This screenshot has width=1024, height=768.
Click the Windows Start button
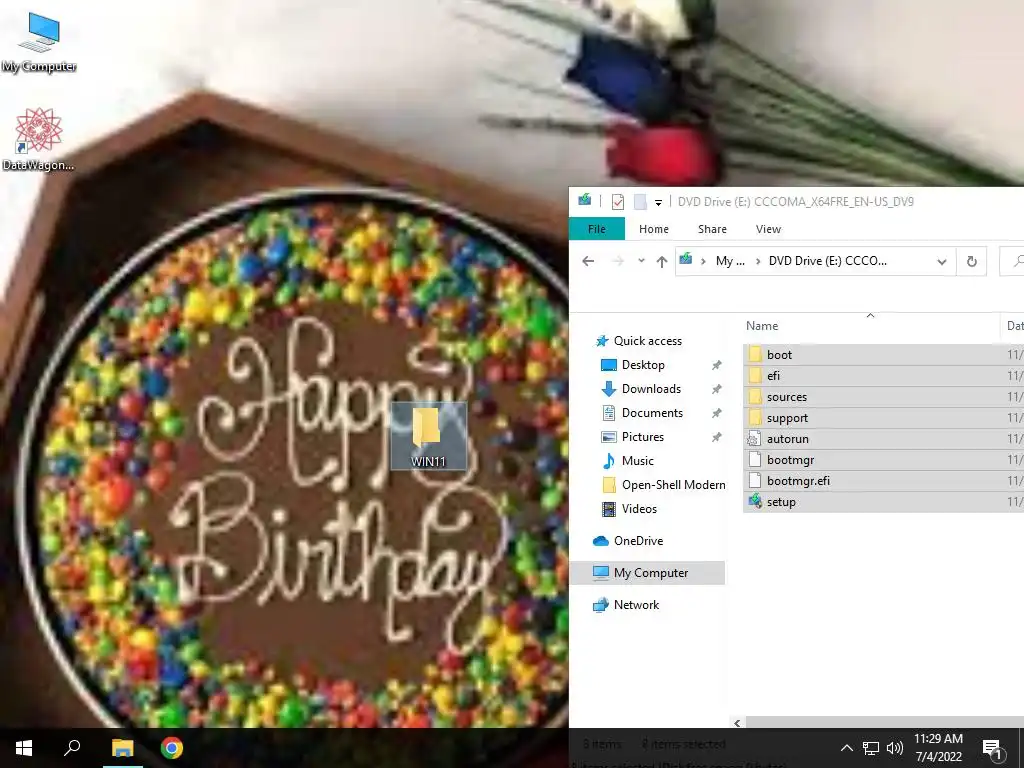[x=24, y=748]
